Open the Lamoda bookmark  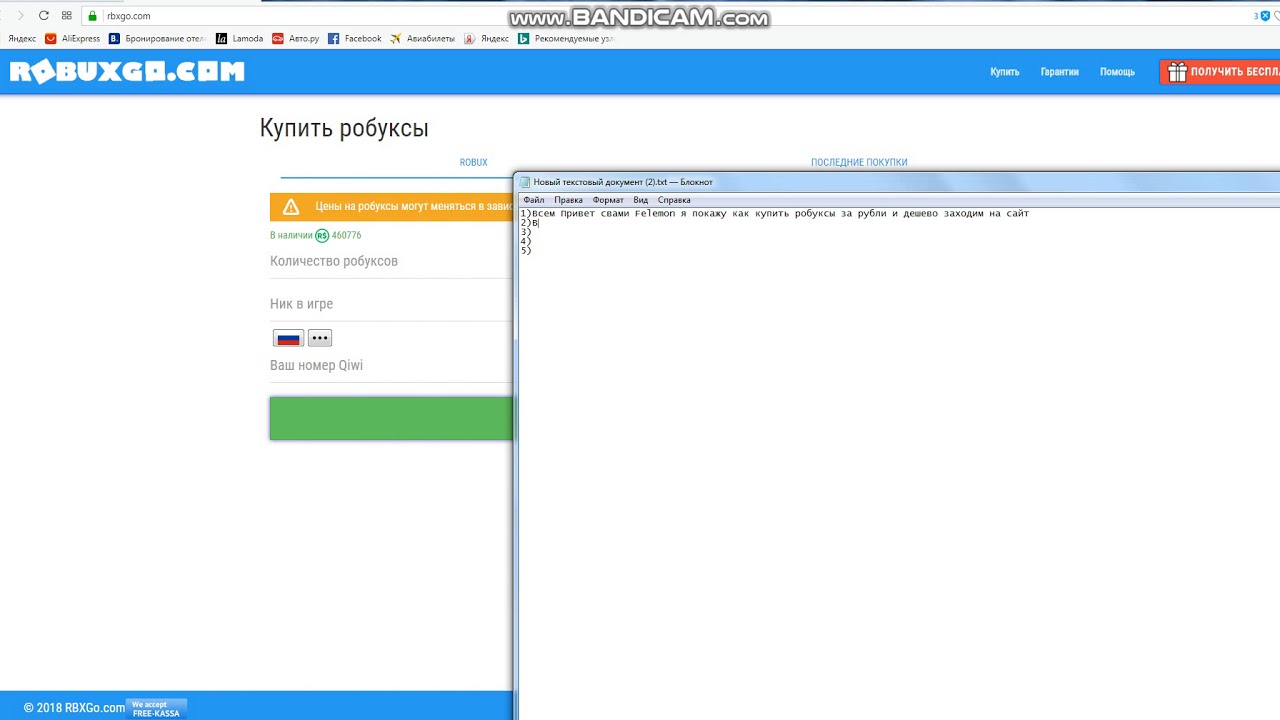tap(239, 39)
